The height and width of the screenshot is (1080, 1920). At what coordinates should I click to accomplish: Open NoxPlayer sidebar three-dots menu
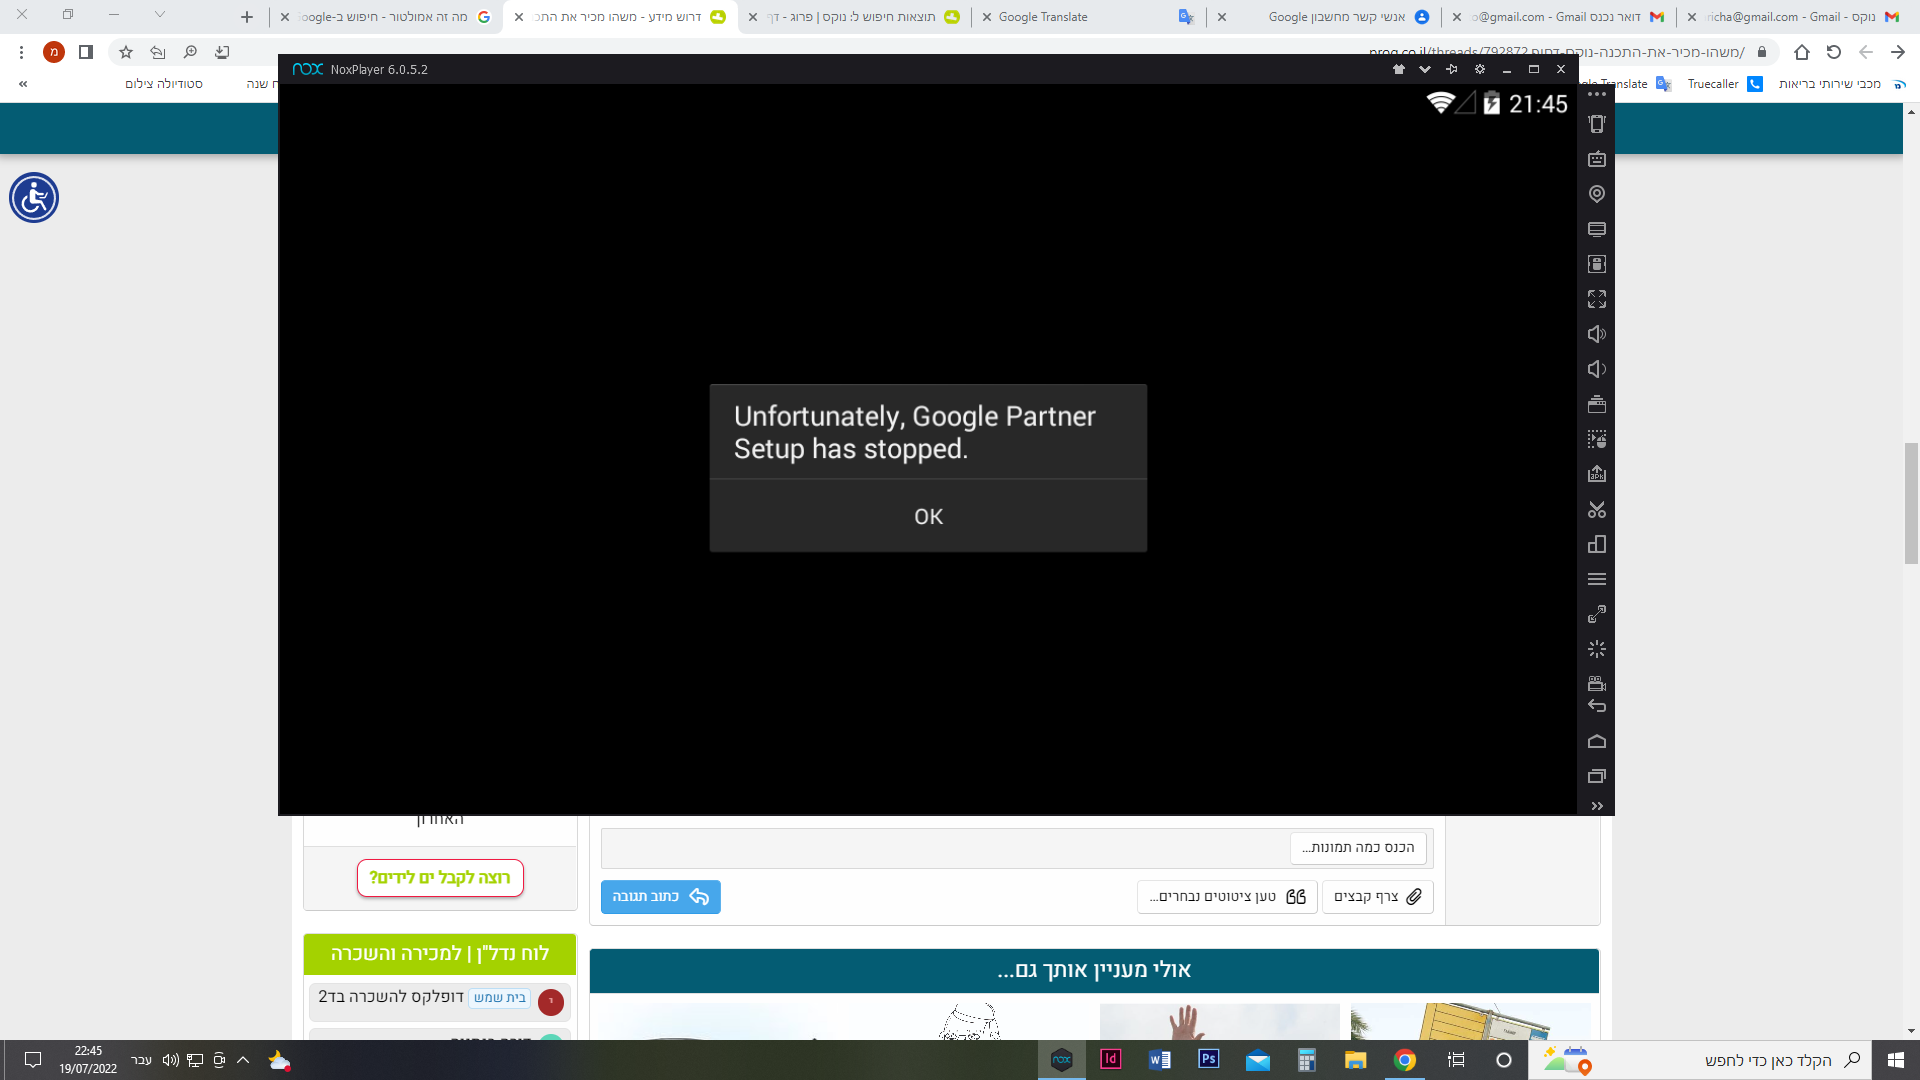(x=1597, y=94)
